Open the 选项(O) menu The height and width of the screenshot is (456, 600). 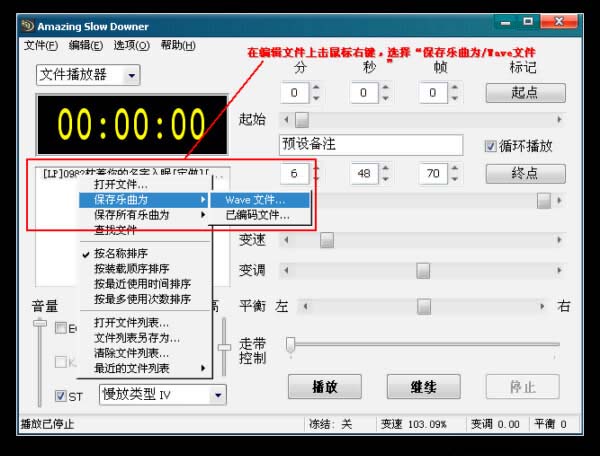point(132,46)
